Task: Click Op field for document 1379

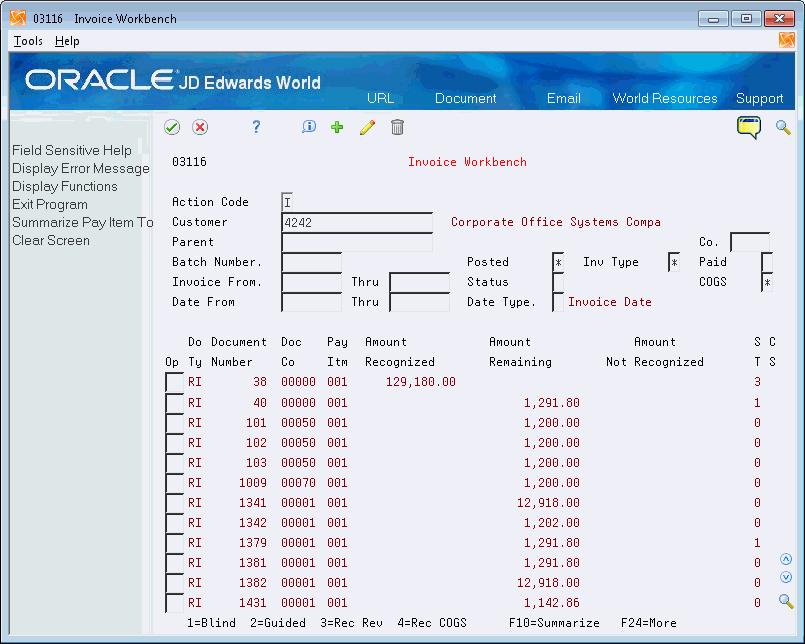Action: pos(175,543)
